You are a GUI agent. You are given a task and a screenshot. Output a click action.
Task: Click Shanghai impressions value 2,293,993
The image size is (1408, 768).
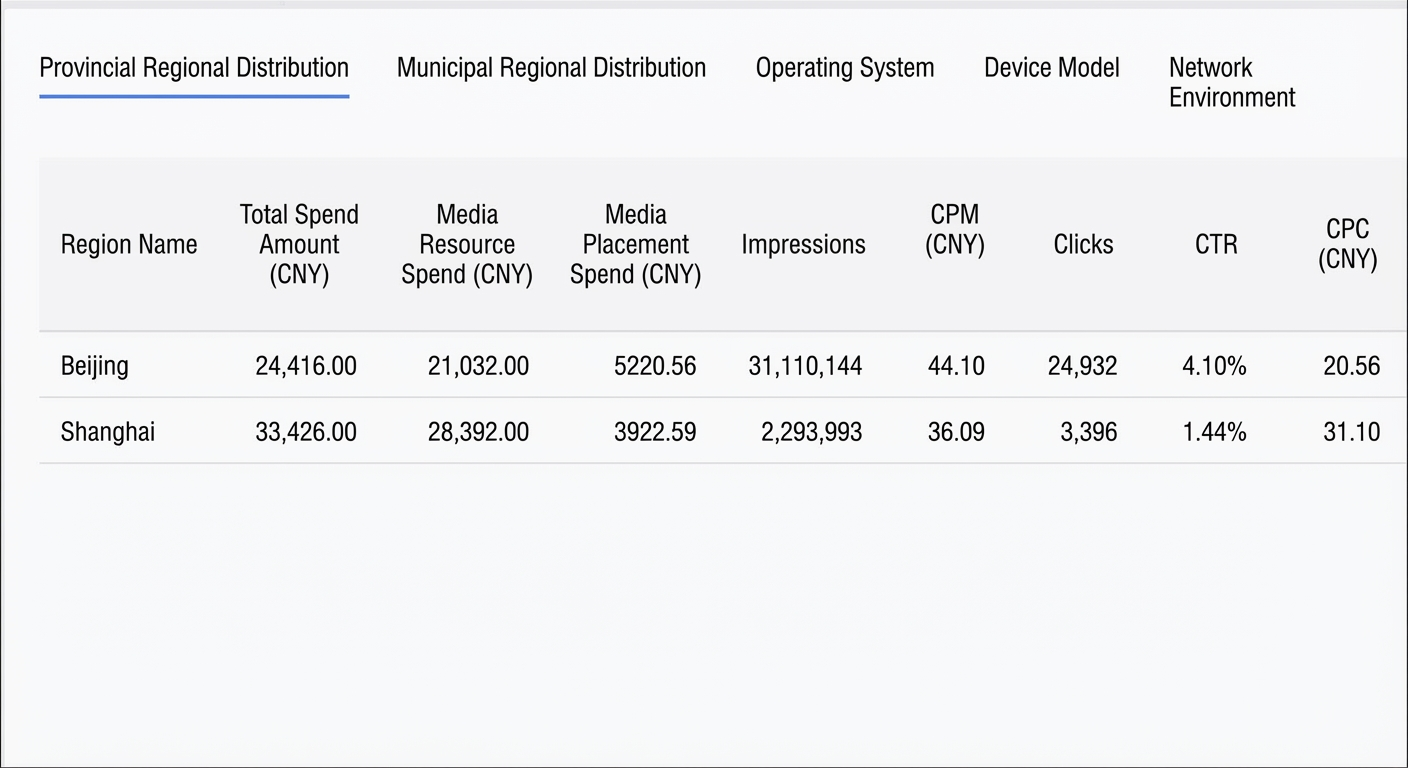[811, 431]
